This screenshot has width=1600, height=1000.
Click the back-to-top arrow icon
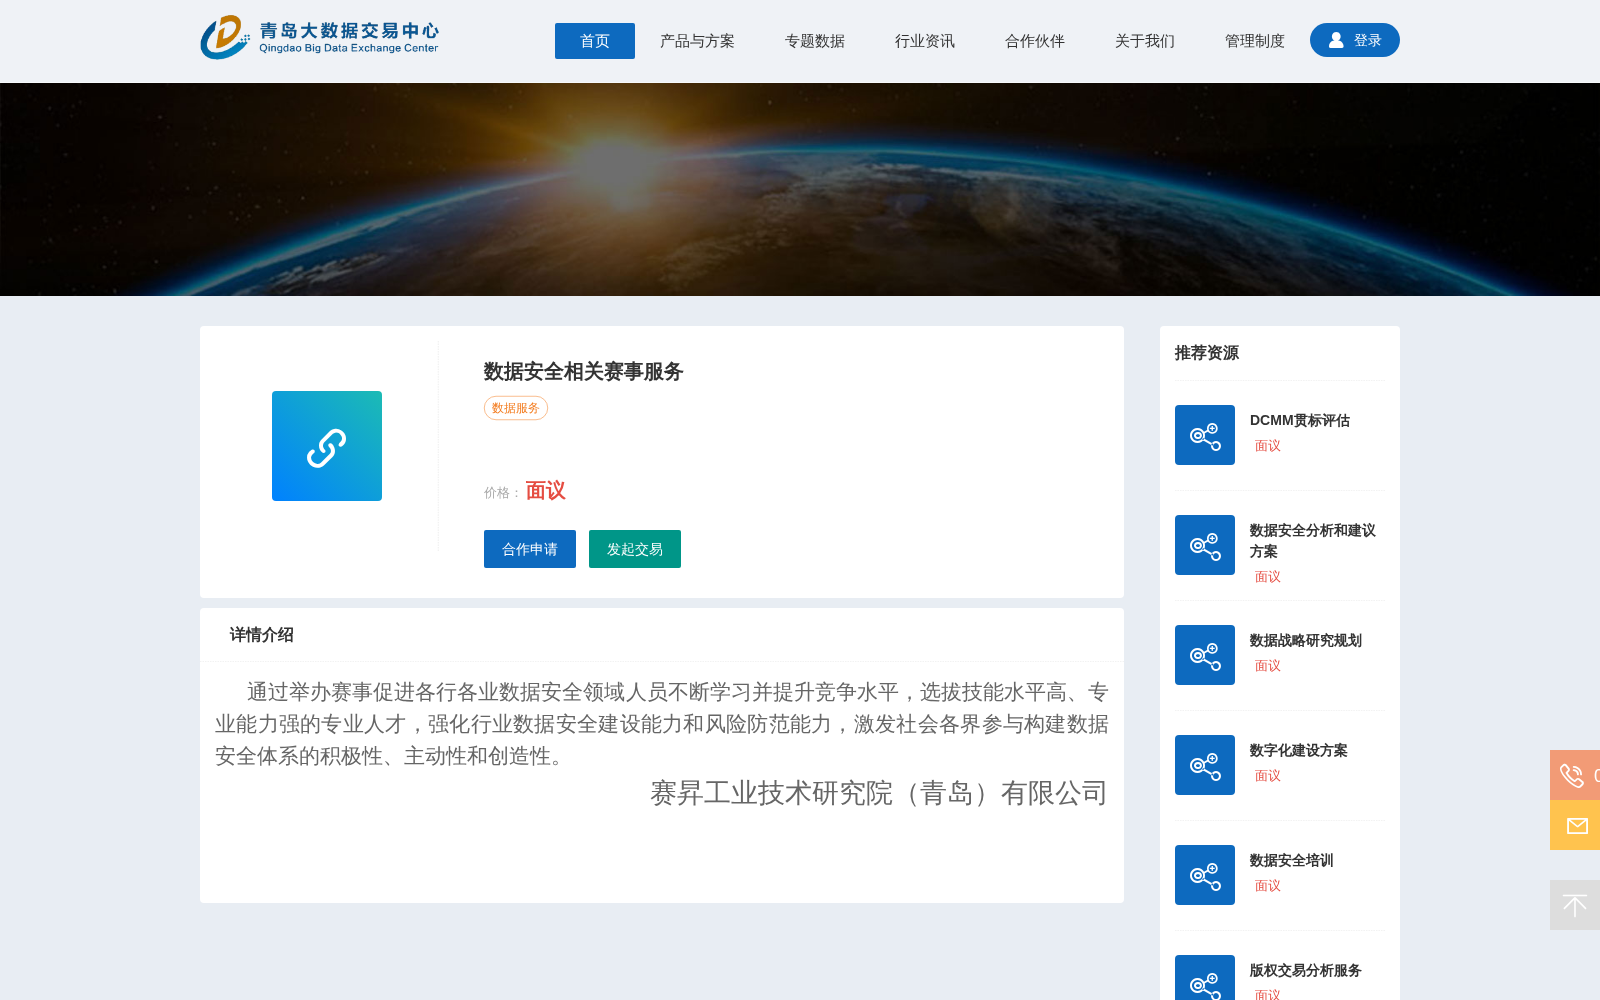click(1575, 905)
